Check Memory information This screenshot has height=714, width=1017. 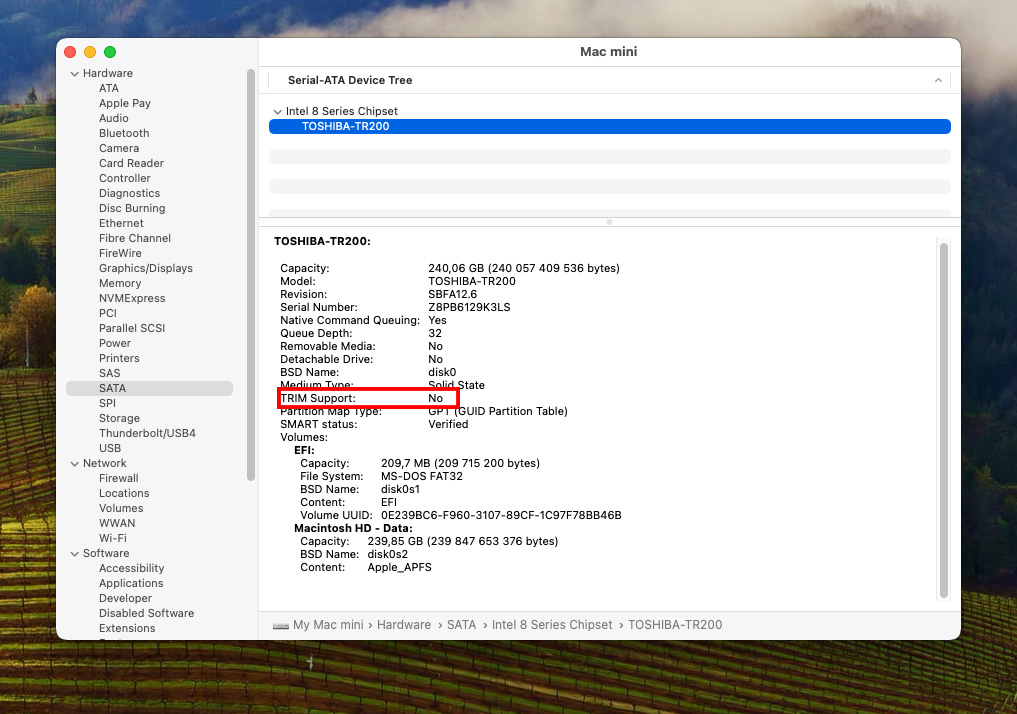[120, 283]
